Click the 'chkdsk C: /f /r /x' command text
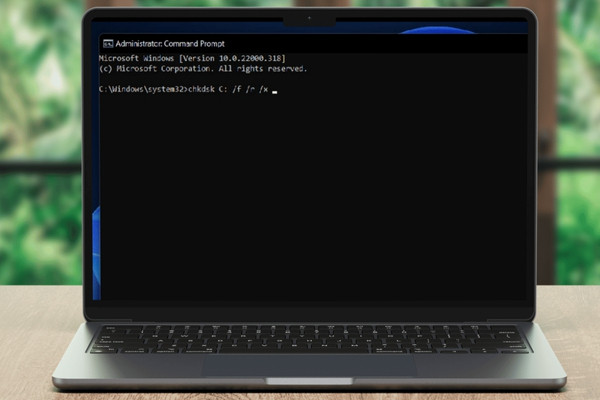 [x=228, y=89]
